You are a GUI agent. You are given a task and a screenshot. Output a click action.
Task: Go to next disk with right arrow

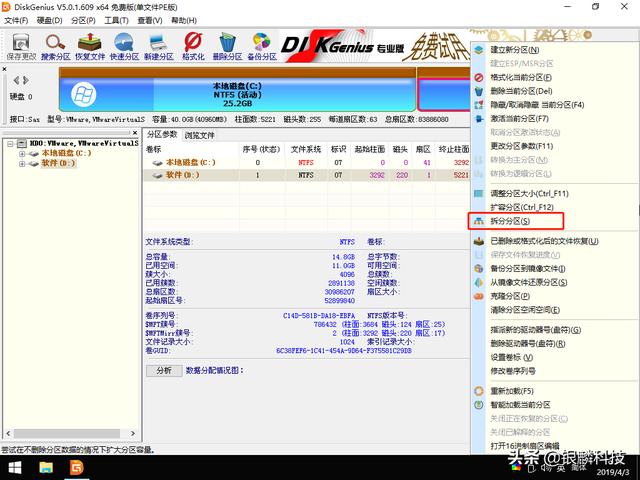26,80
